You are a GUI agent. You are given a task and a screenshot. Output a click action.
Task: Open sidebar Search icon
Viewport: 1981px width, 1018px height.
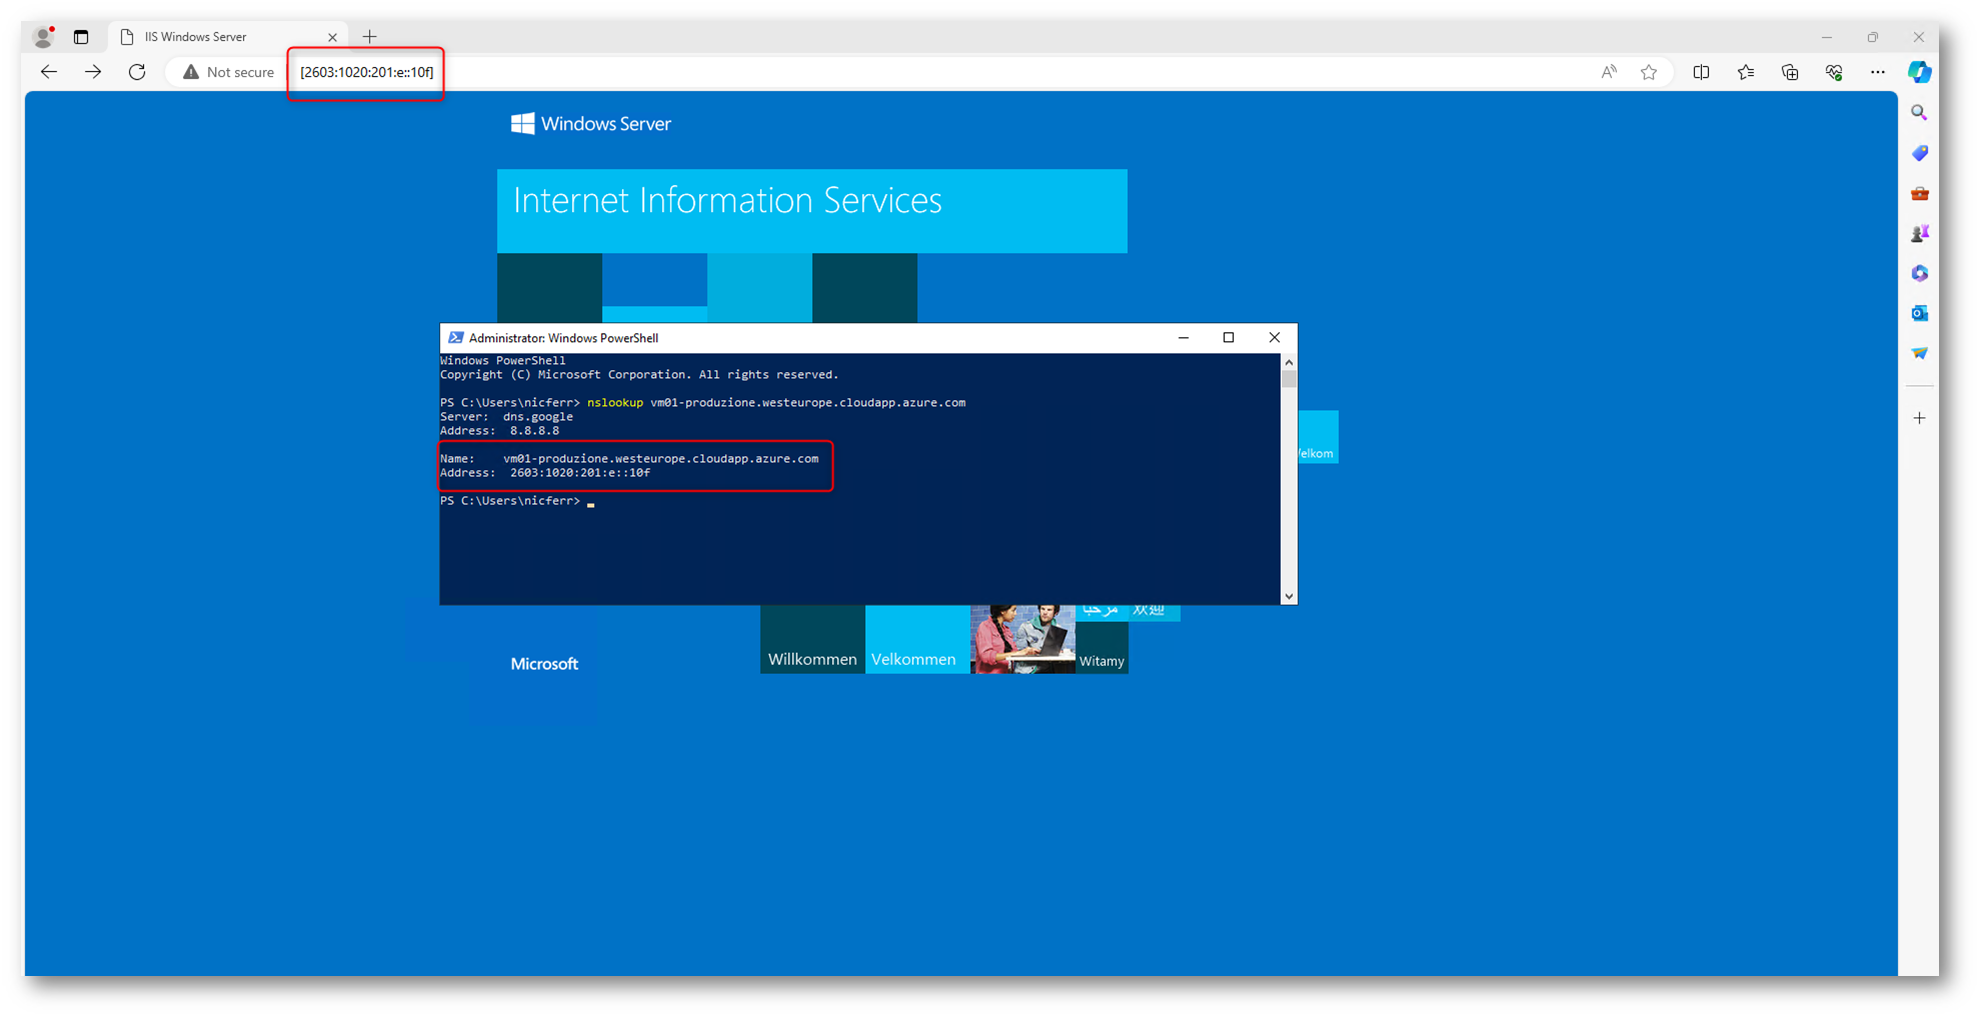click(1919, 113)
